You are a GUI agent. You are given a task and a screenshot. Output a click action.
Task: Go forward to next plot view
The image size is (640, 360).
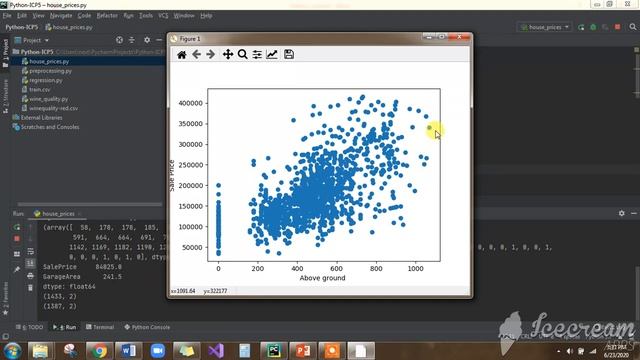tap(211, 54)
